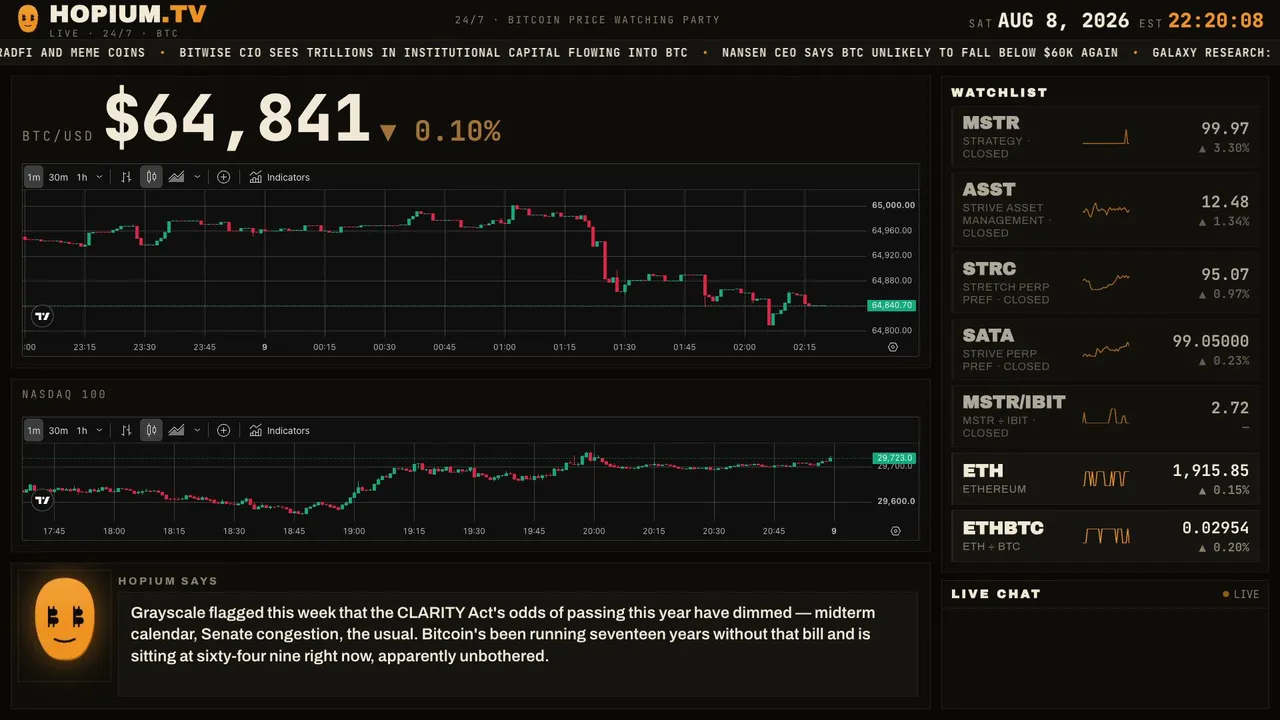Open Indicators in BTC/USD chart
Screen dimensions: 1280x720
tap(280, 177)
